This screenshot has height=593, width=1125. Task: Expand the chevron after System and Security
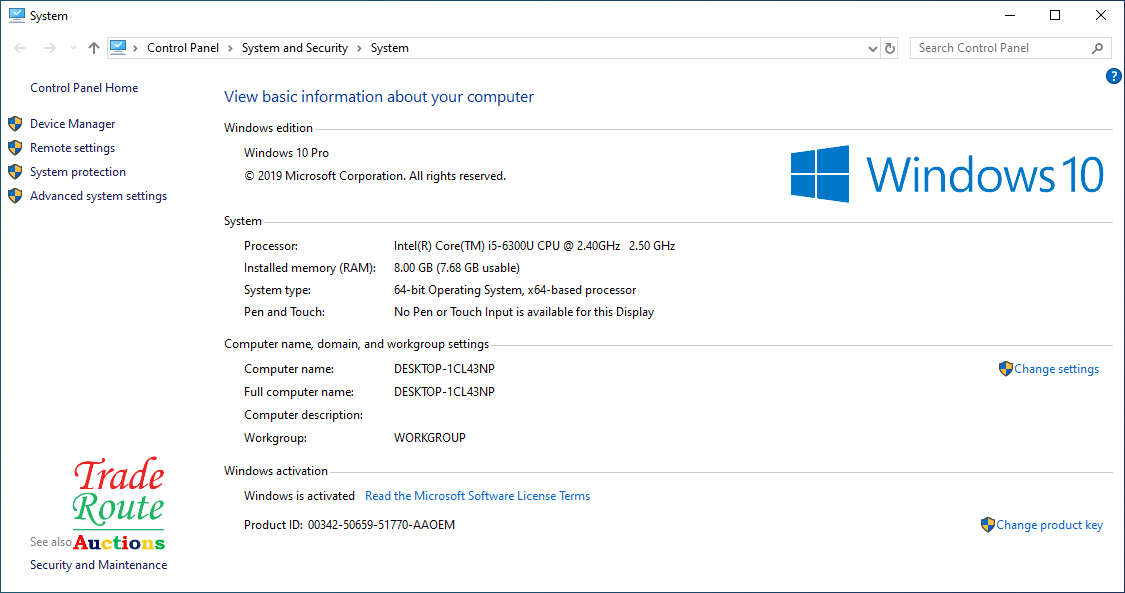click(x=359, y=48)
